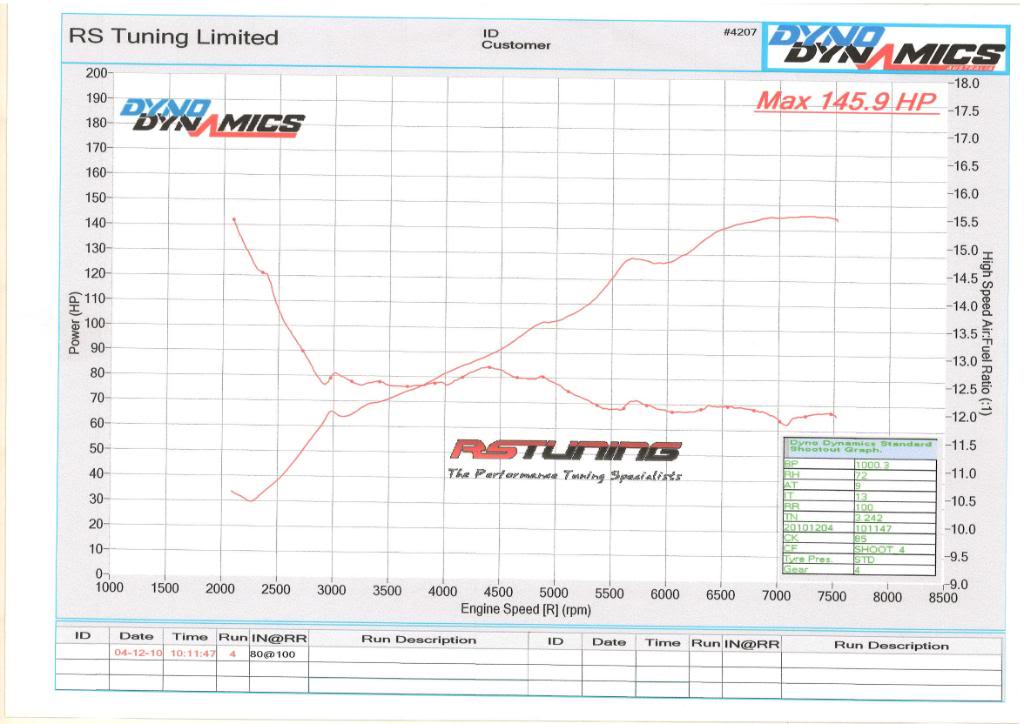This screenshot has height=724, width=1024.
Task: Click the right 'Run Description' column header
Action: click(x=890, y=645)
